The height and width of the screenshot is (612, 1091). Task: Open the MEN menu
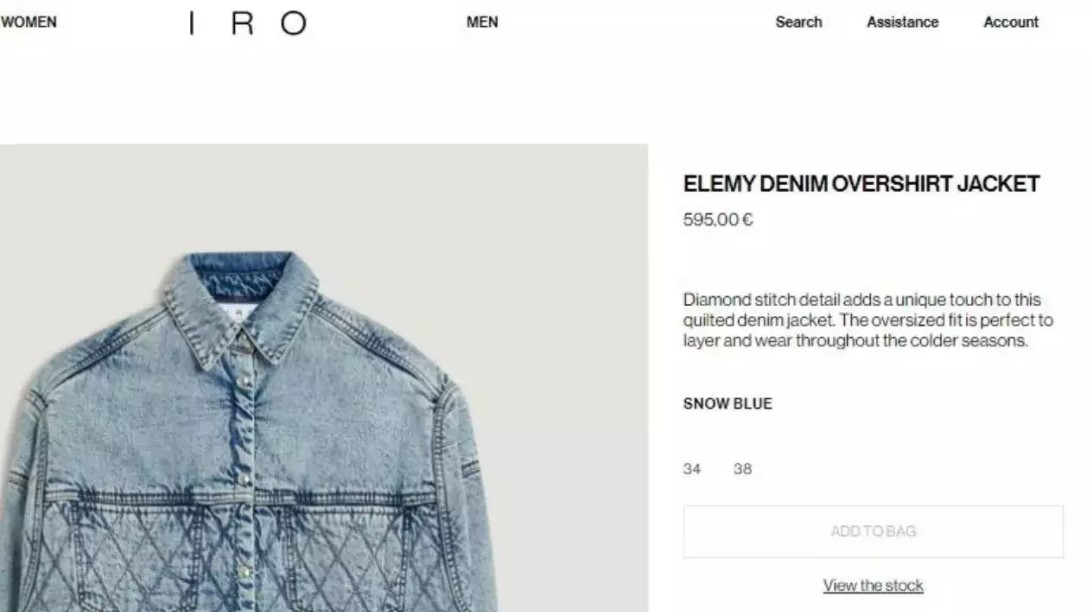click(482, 22)
